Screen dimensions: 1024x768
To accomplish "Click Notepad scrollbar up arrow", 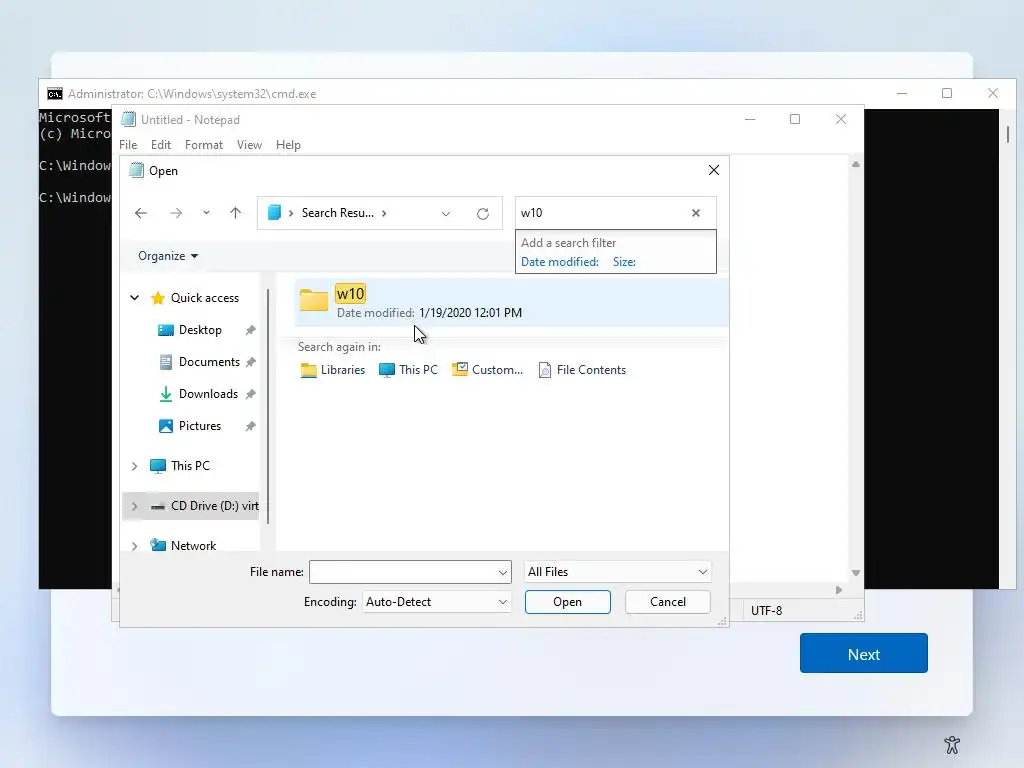I will coord(856,165).
